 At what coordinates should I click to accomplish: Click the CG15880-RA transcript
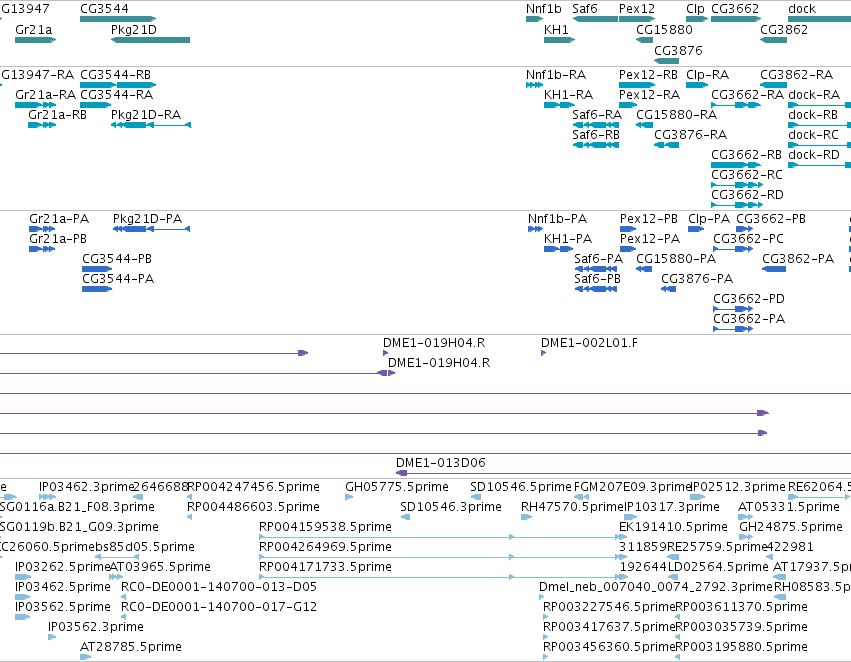pyautogui.click(x=644, y=125)
